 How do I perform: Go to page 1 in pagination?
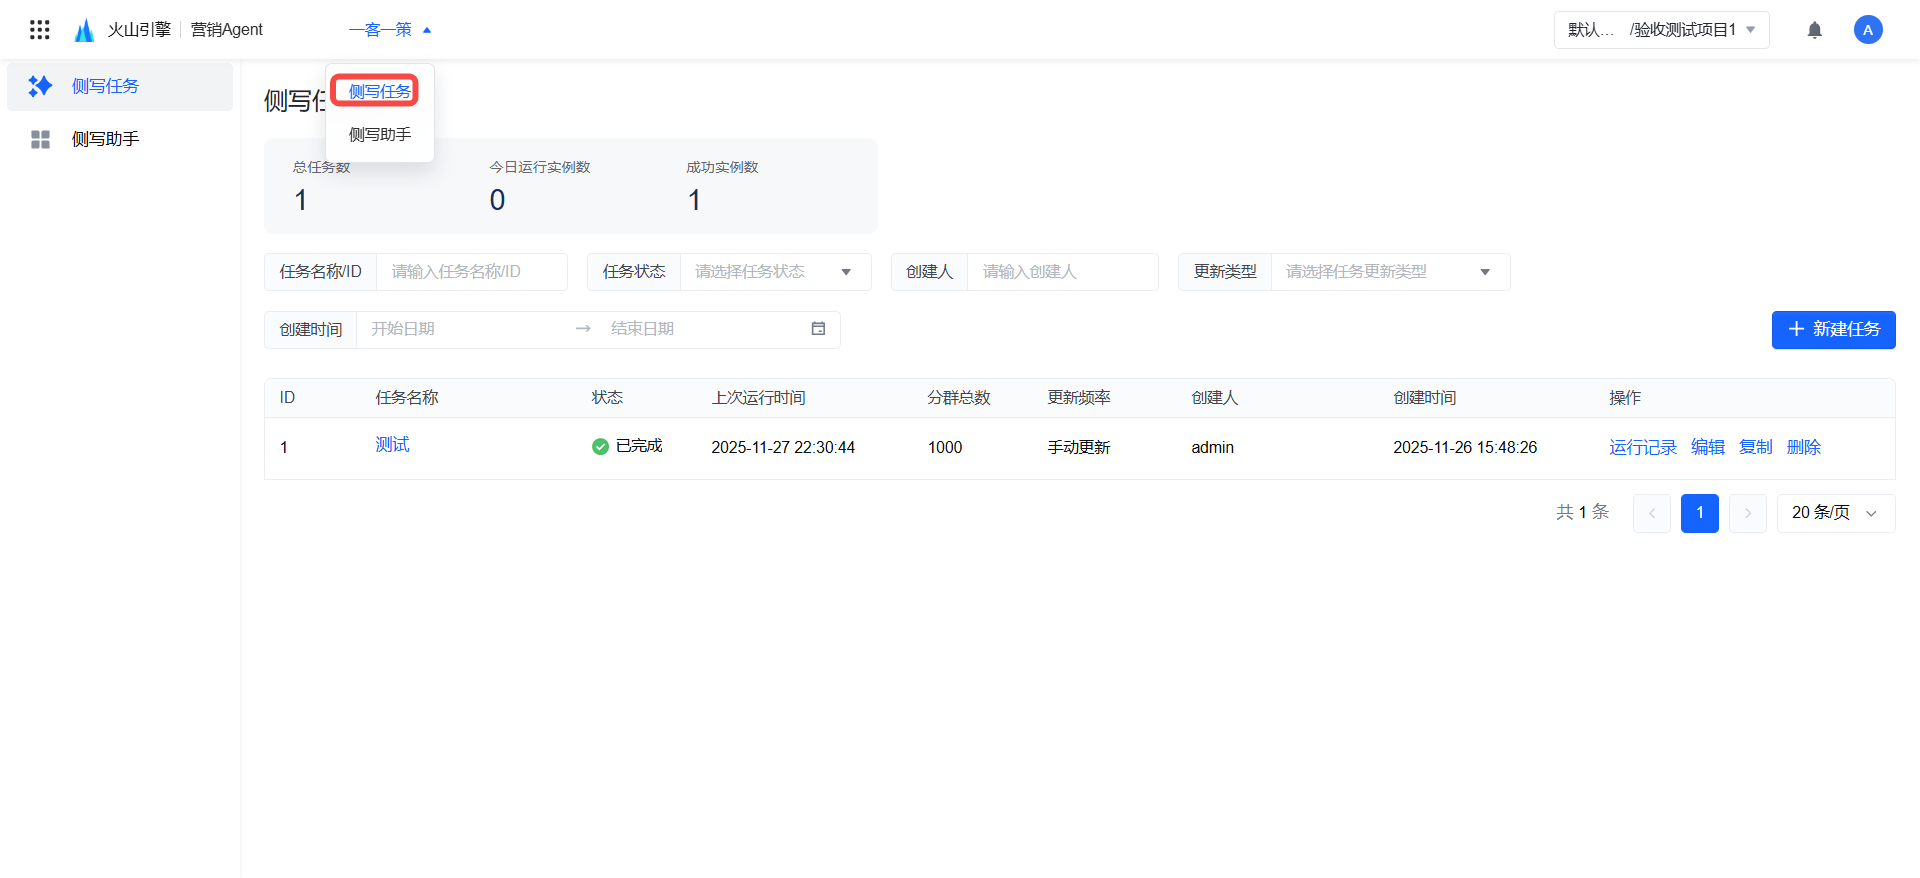(1699, 513)
